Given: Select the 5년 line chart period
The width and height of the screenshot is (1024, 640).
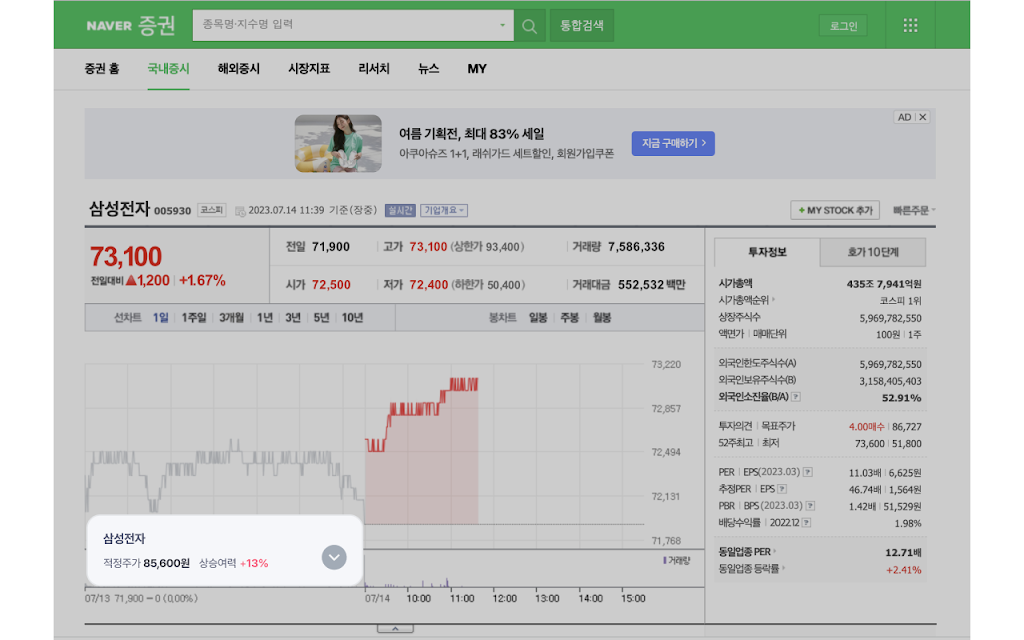Looking at the screenshot, I should 321,317.
